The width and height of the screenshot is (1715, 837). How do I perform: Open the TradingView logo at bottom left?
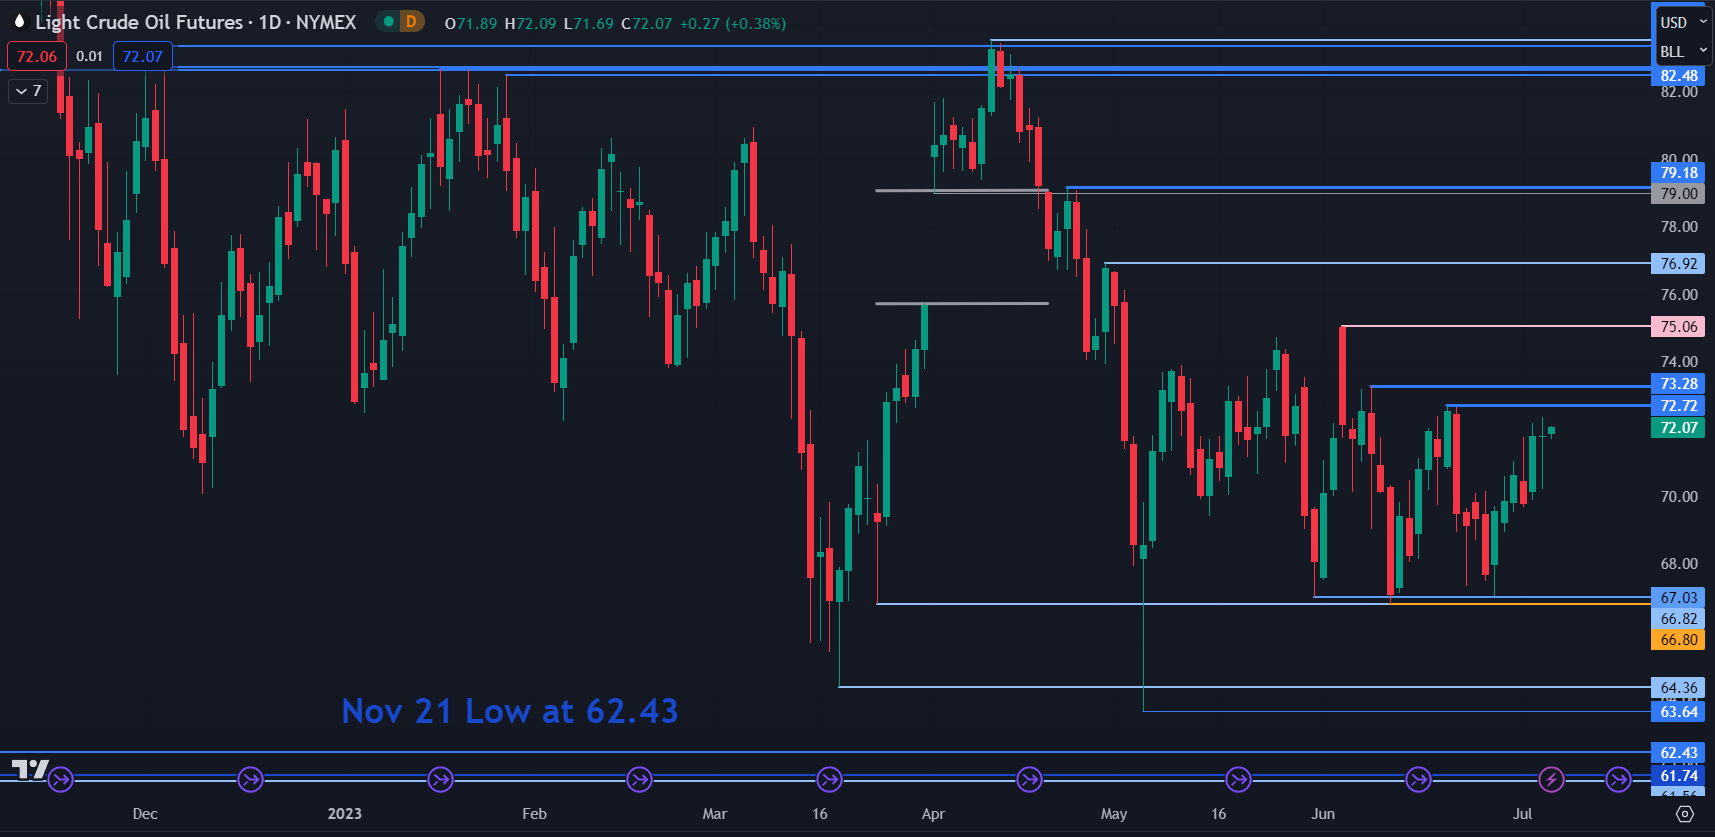tap(30, 769)
